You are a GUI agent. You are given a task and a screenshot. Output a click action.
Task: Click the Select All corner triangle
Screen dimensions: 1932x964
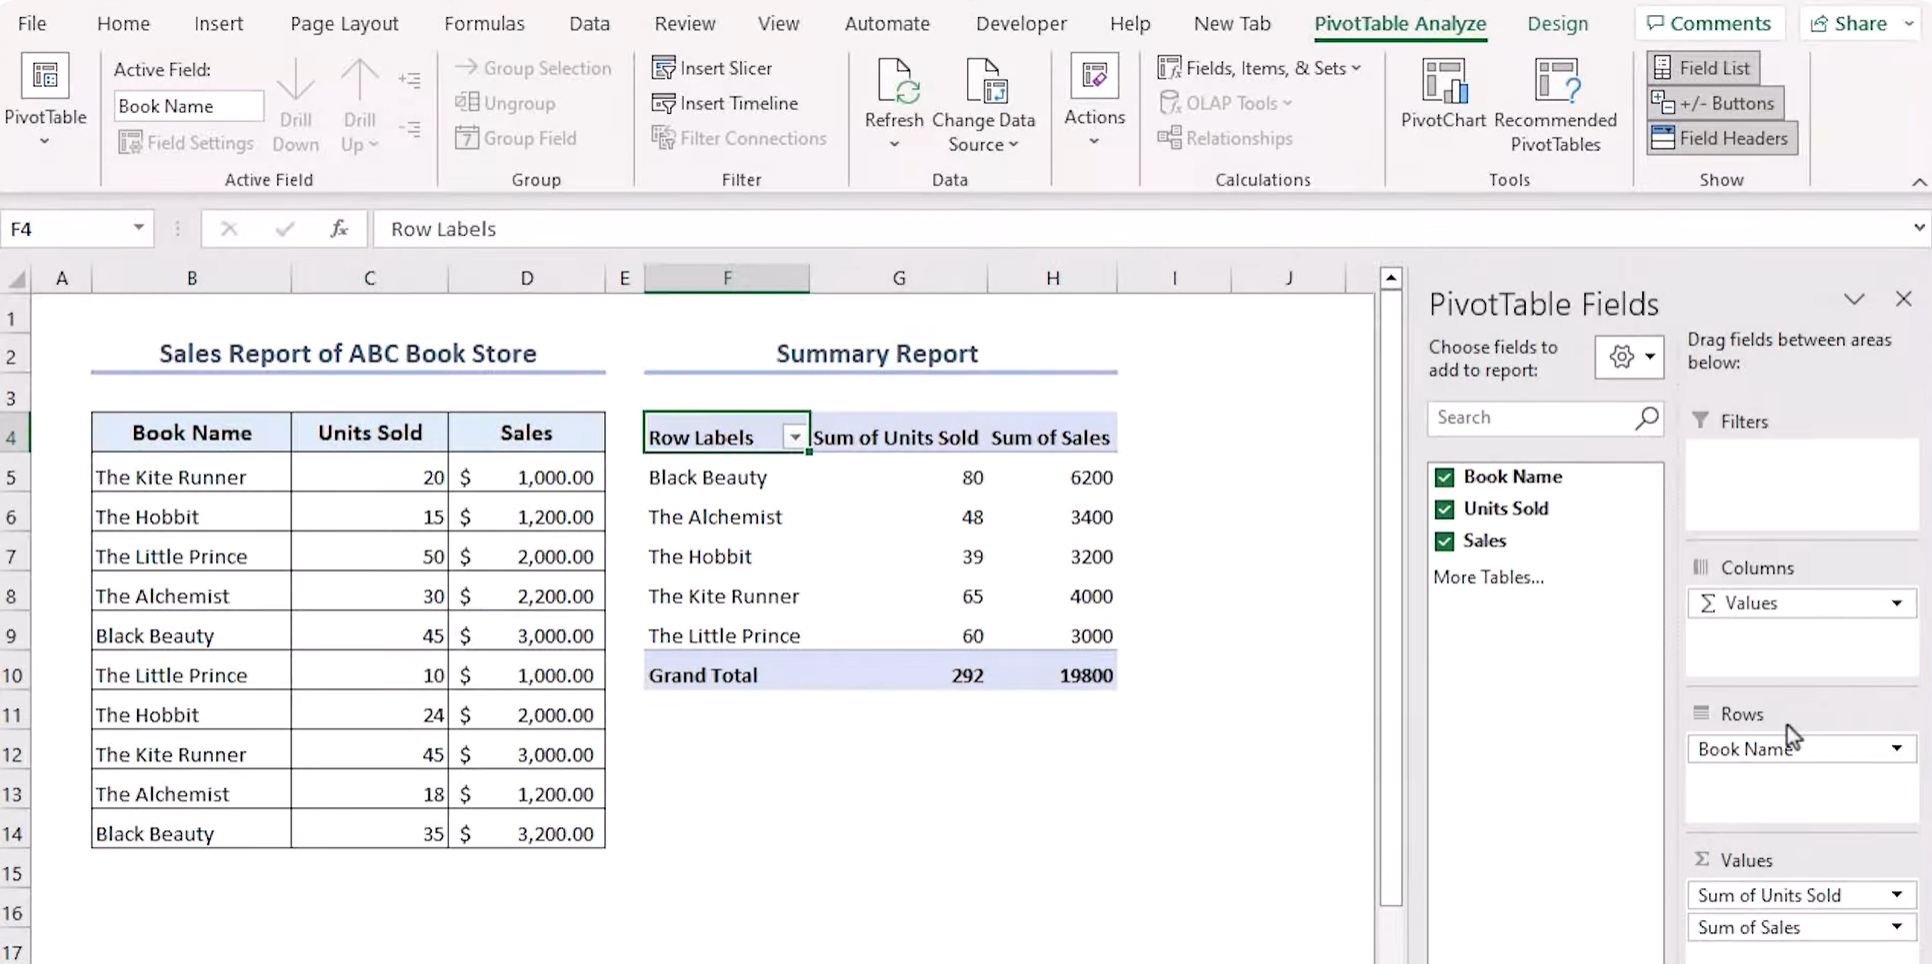16,279
